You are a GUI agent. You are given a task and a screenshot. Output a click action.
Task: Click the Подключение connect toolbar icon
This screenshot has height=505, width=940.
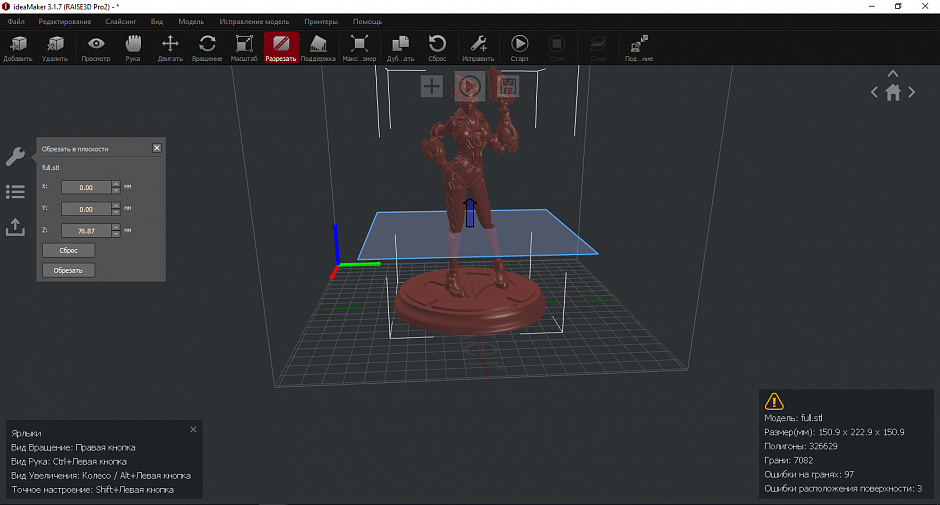pyautogui.click(x=639, y=48)
